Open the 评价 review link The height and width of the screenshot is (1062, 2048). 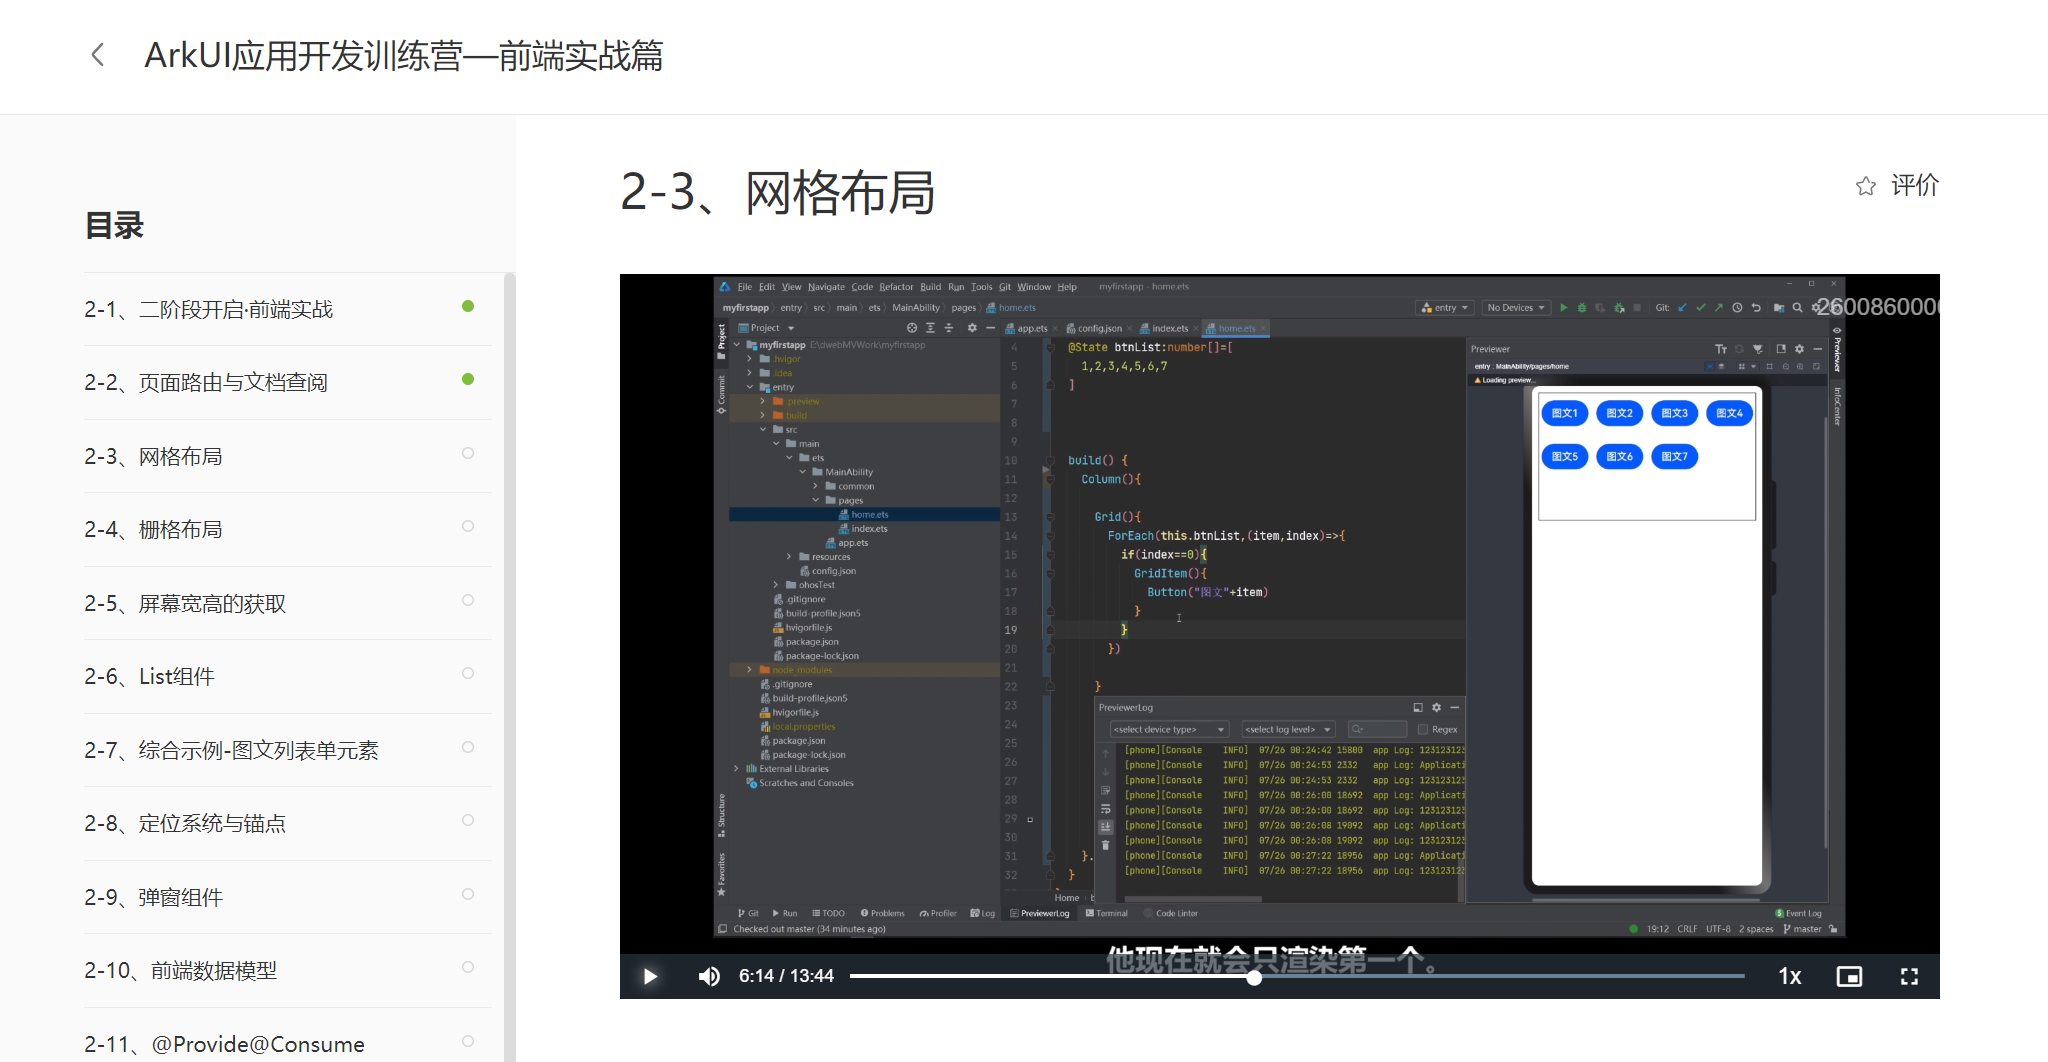pyautogui.click(x=1915, y=185)
